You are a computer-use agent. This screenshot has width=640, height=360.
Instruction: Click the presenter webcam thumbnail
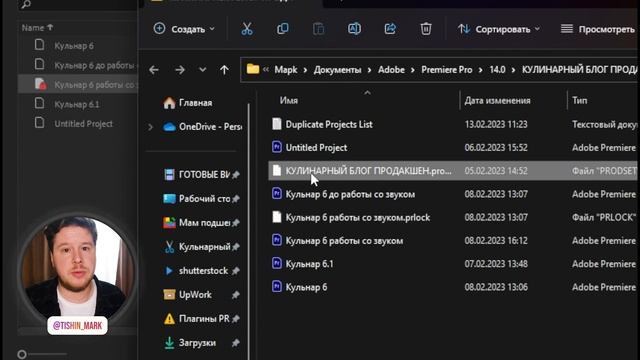tap(77, 269)
